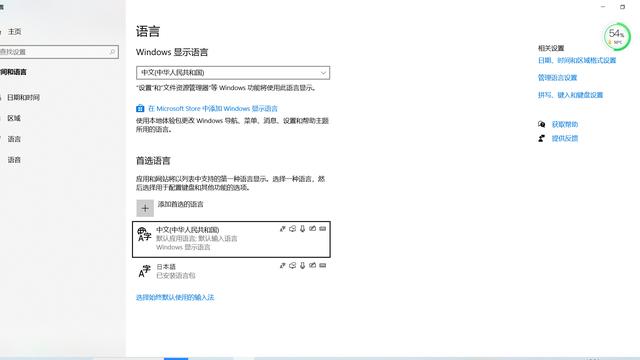
Task: Open 日期和时间 in the sidebar
Action: pos(23,98)
